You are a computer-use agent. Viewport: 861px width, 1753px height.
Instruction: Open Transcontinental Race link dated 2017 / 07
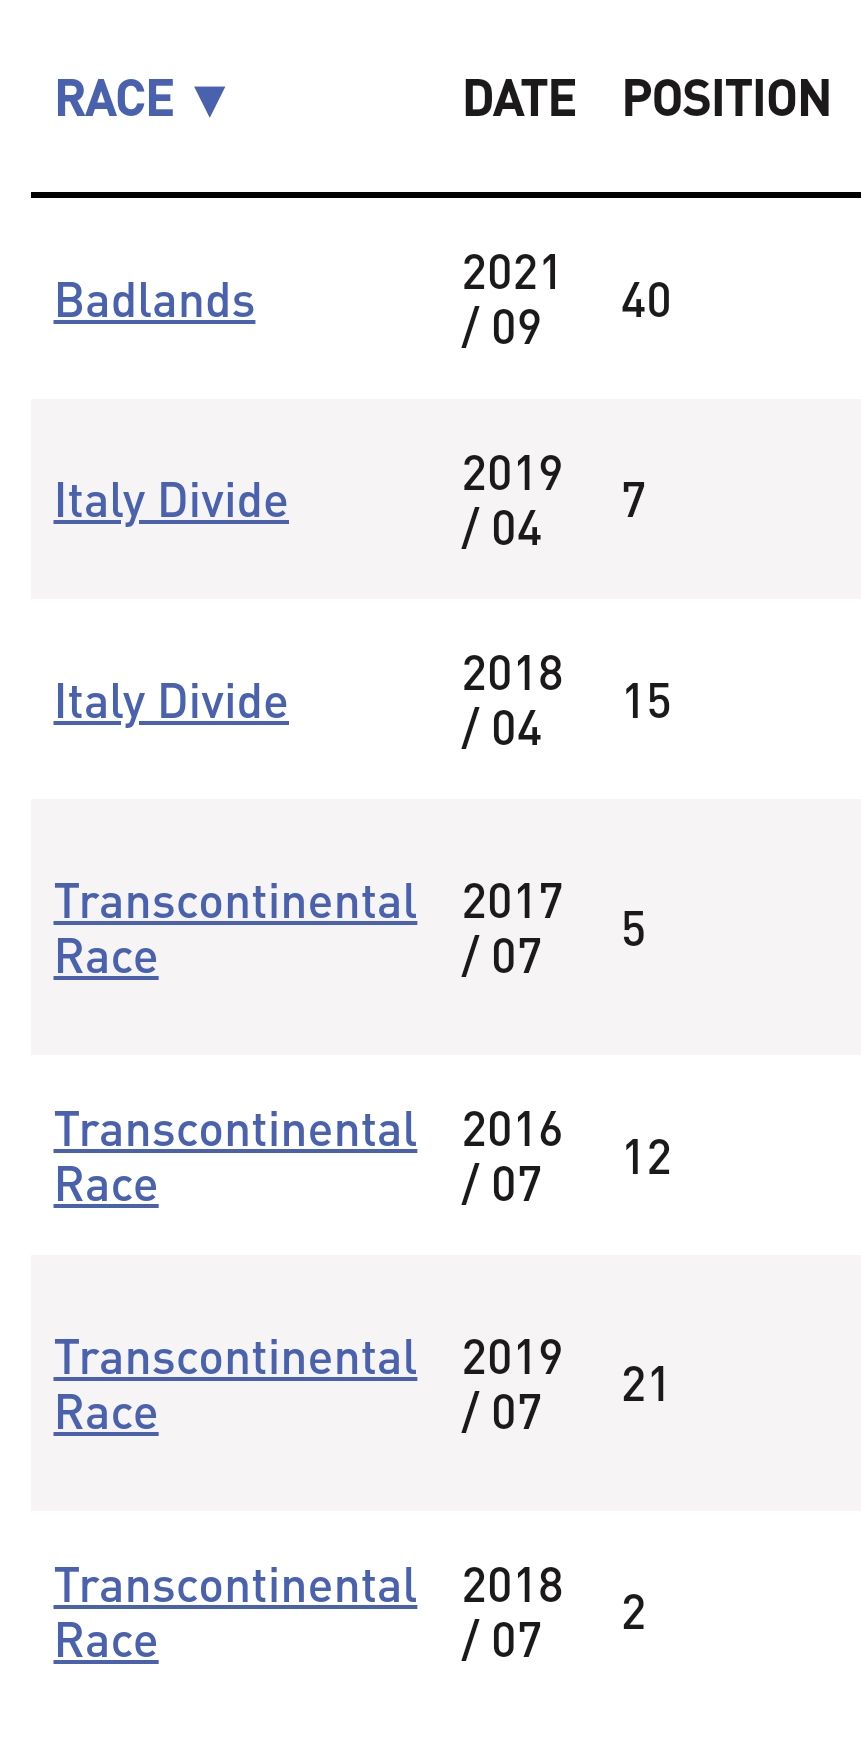(235, 929)
